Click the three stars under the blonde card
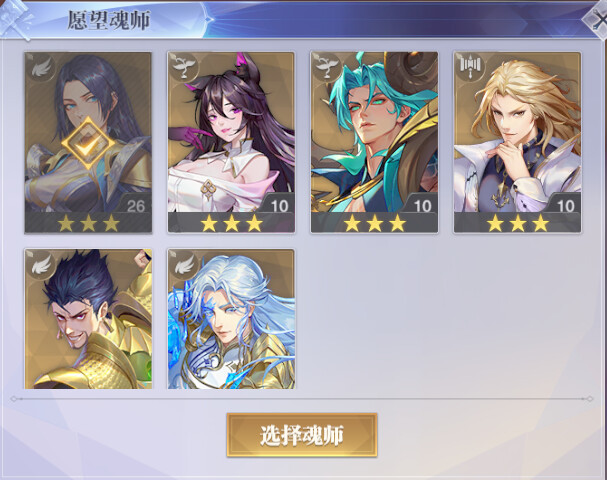Viewport: 607px width, 480px height. tap(518, 223)
